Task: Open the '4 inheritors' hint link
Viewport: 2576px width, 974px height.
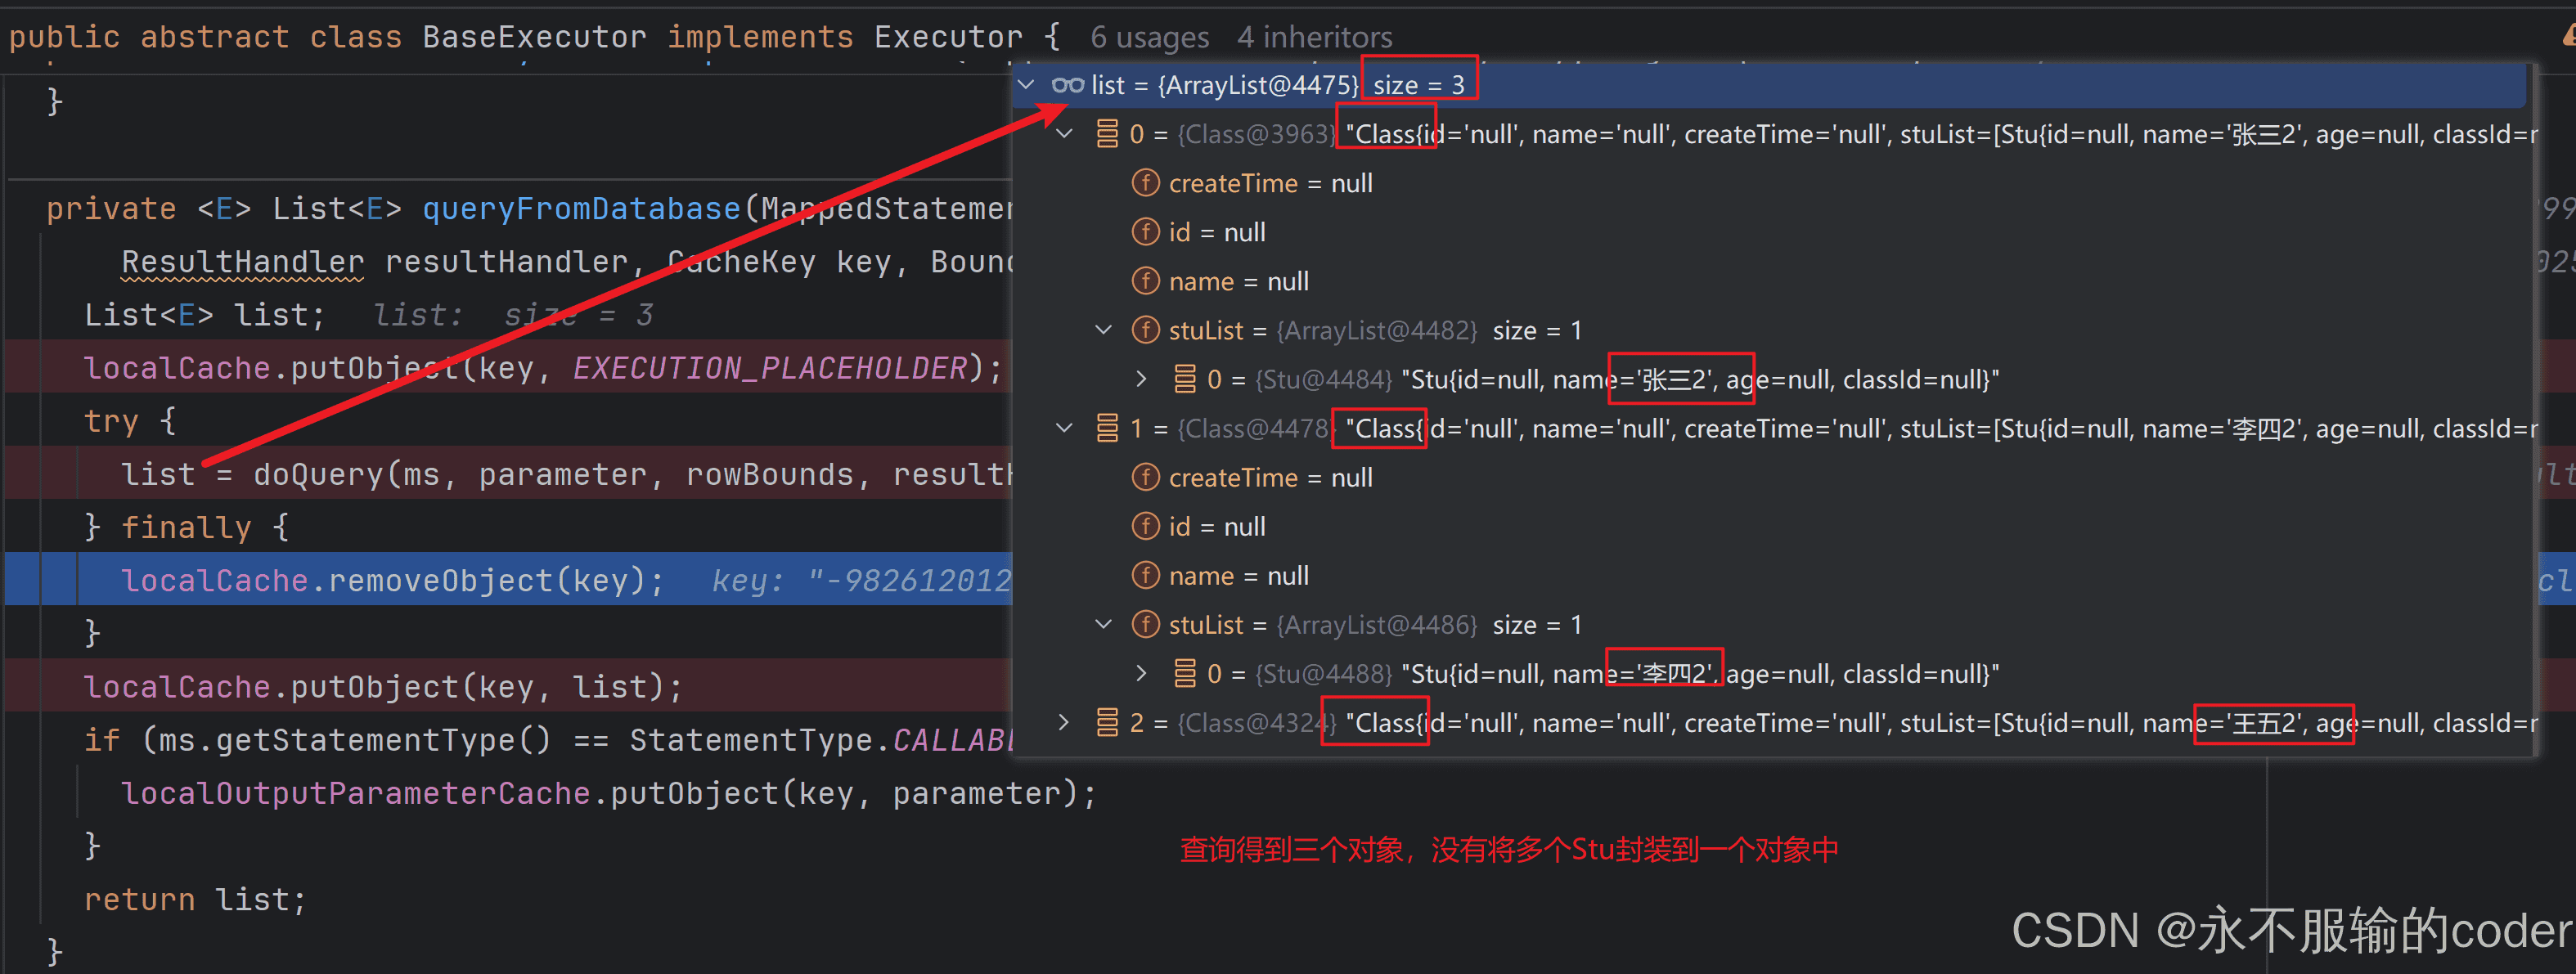Action: [x=1314, y=37]
